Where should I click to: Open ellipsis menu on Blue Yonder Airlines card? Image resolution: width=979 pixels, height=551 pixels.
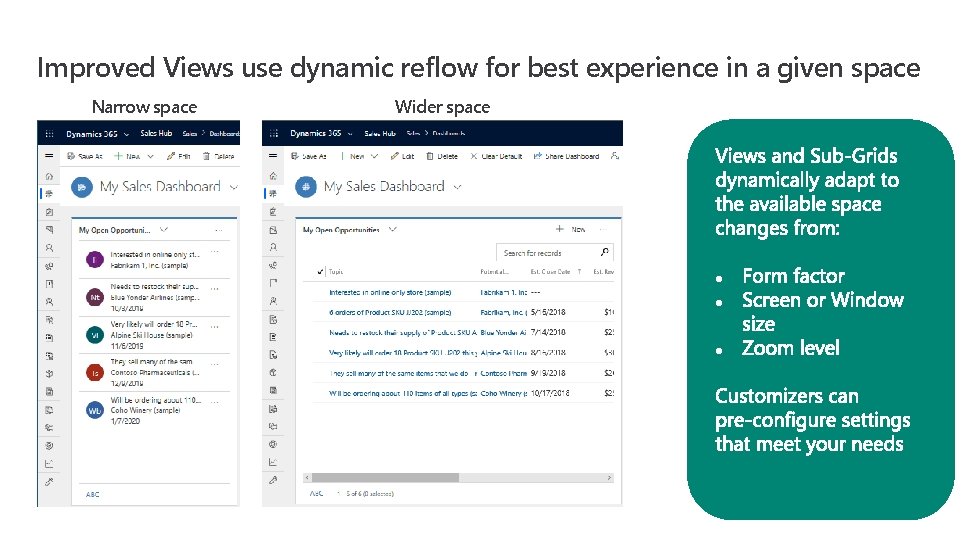(x=215, y=289)
